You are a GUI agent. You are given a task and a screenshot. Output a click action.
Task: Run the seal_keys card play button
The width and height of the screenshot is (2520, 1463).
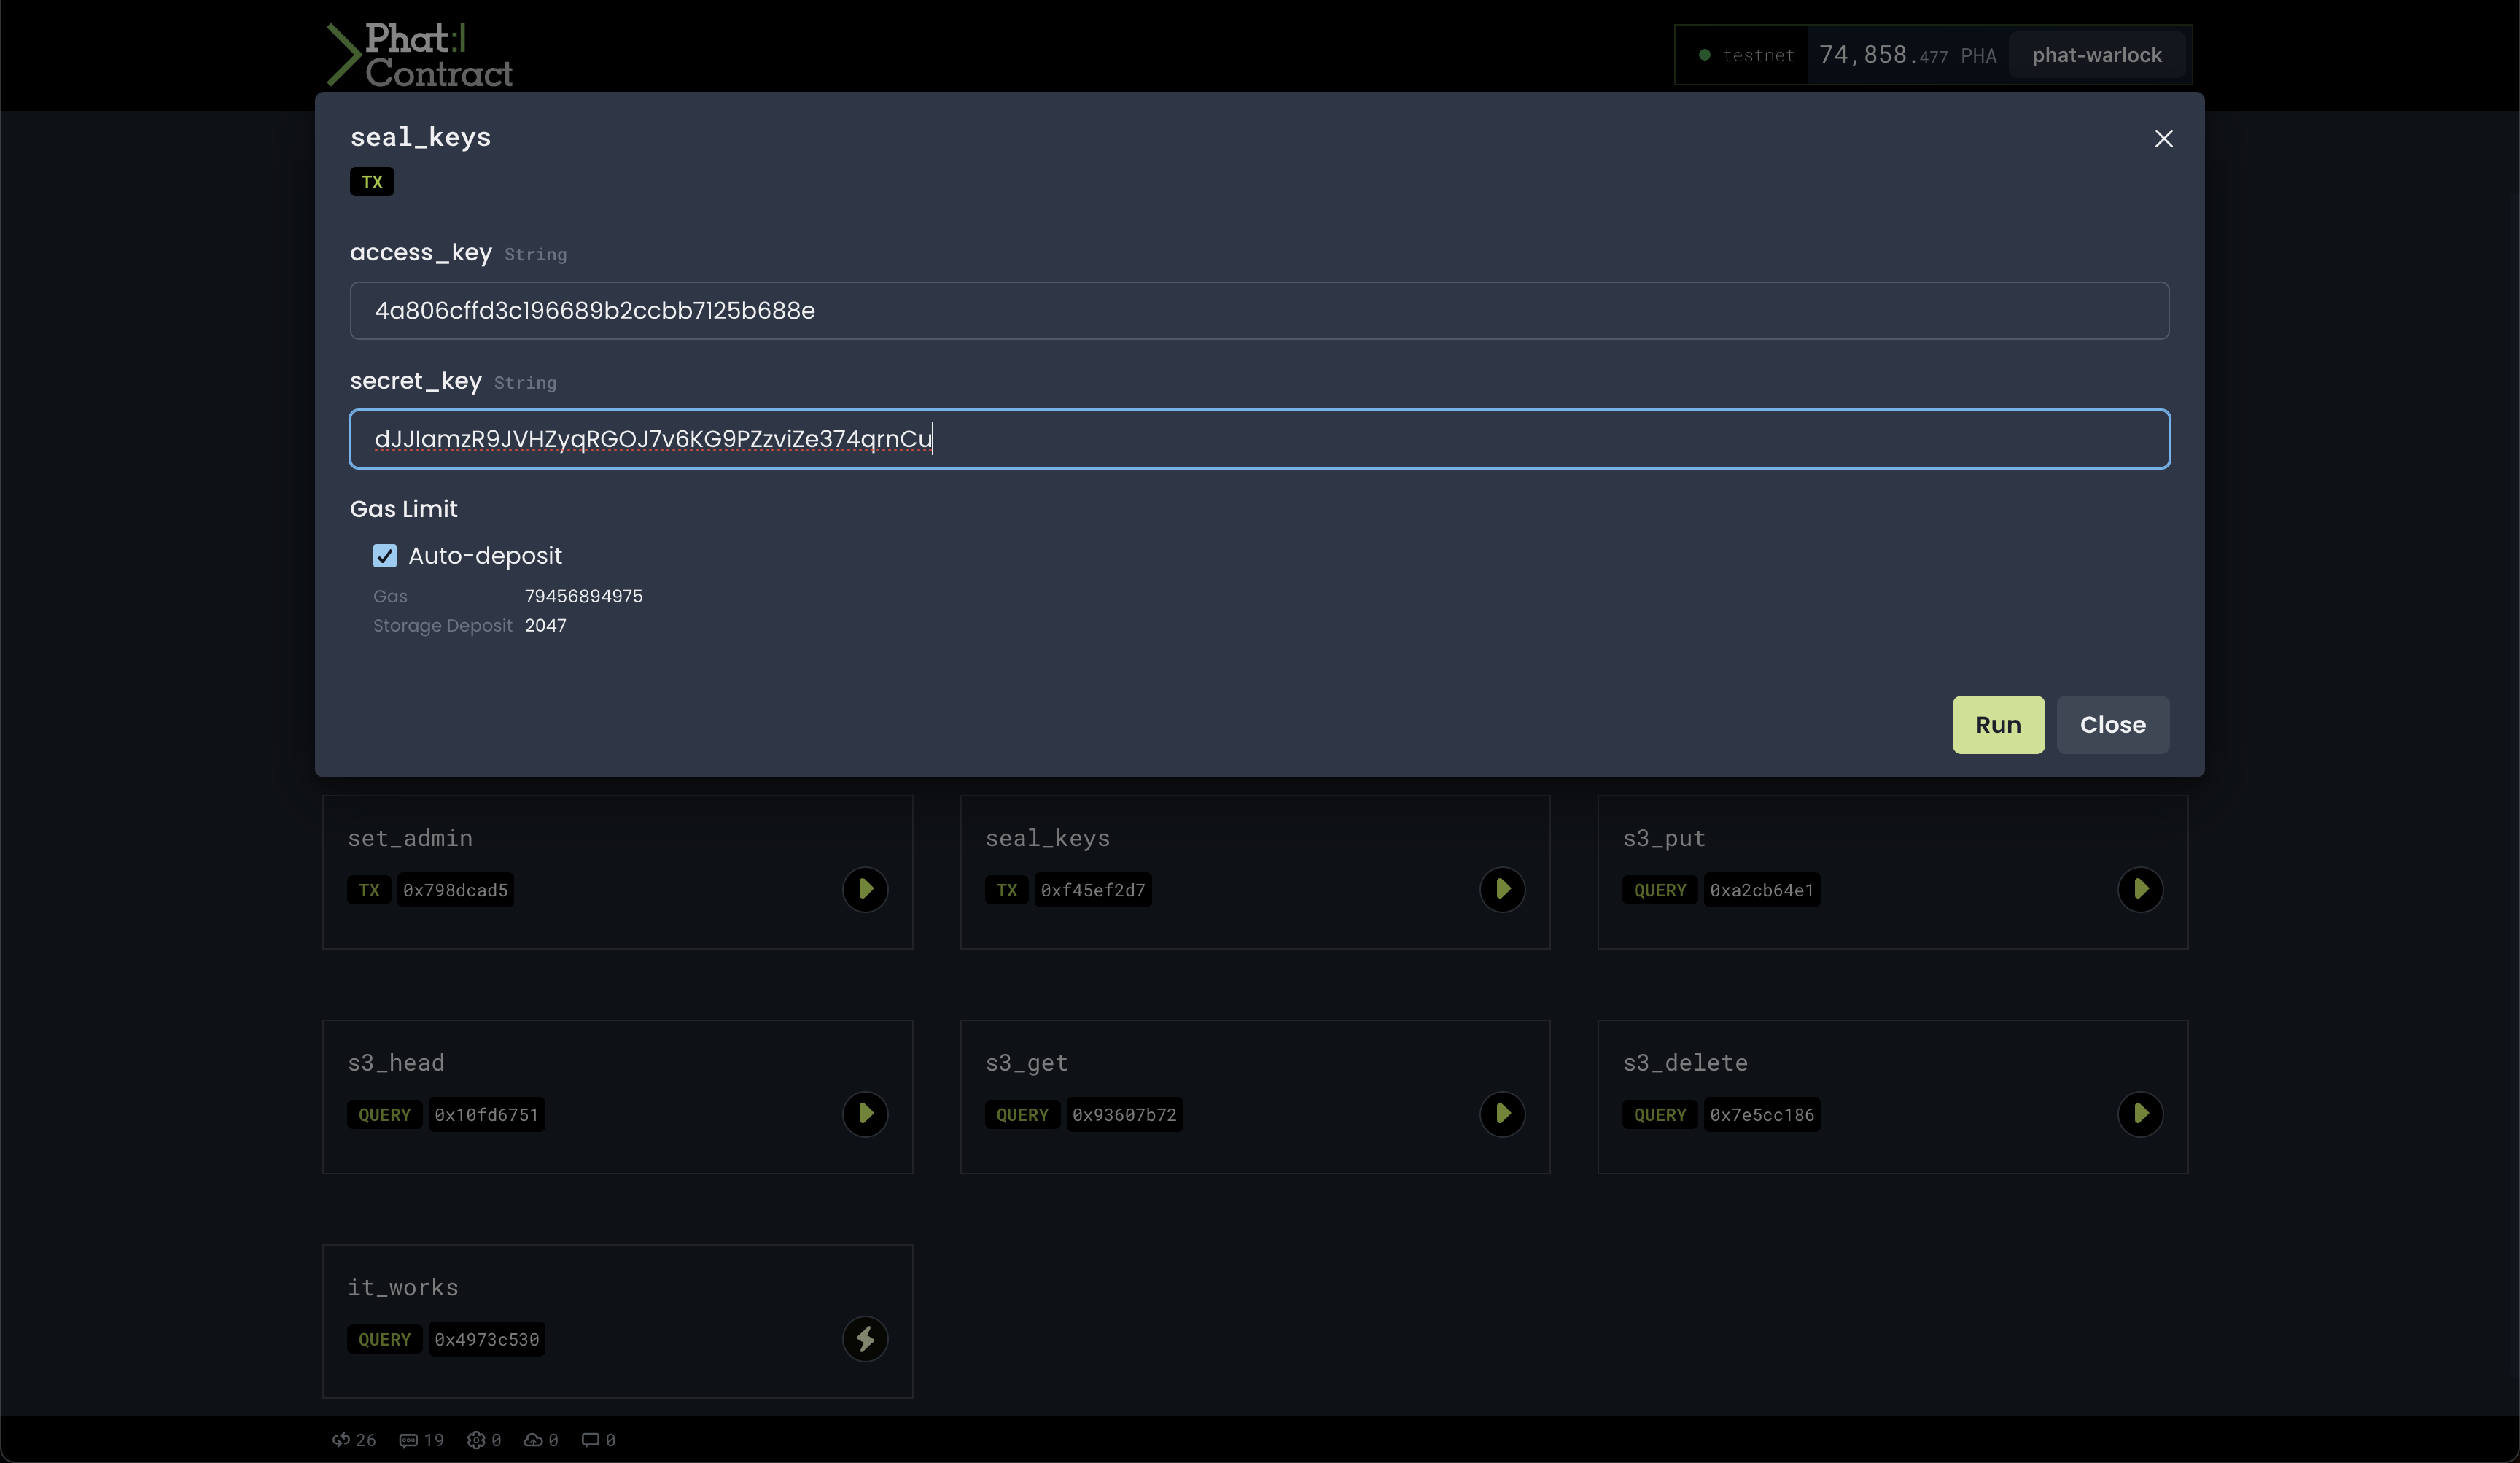pos(1502,889)
